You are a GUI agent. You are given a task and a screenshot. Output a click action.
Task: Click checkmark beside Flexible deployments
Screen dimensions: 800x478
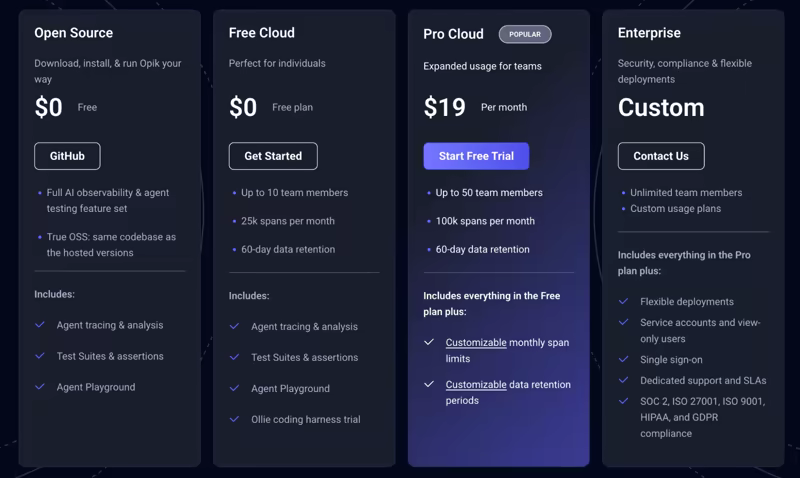(x=623, y=301)
